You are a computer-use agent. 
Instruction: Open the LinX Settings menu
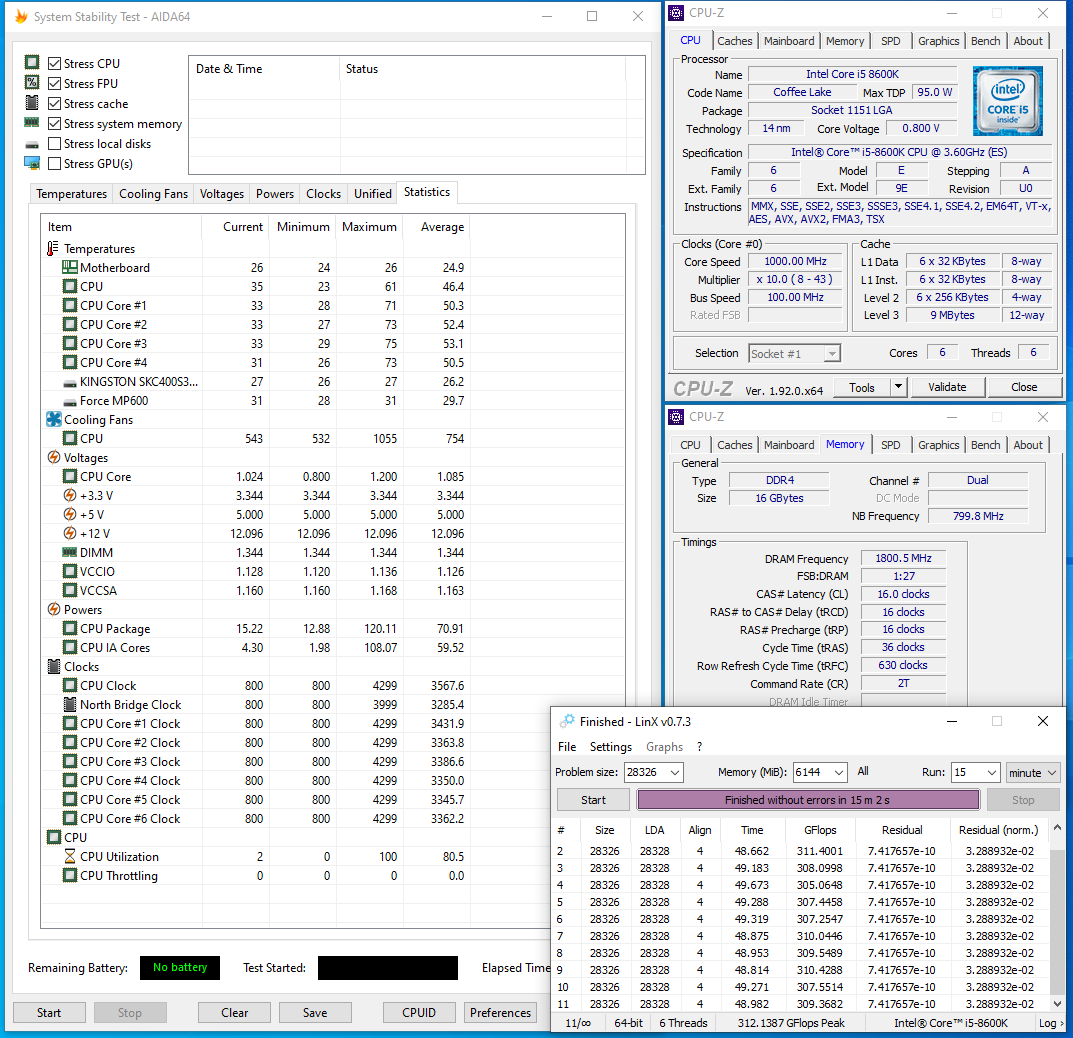pos(610,747)
